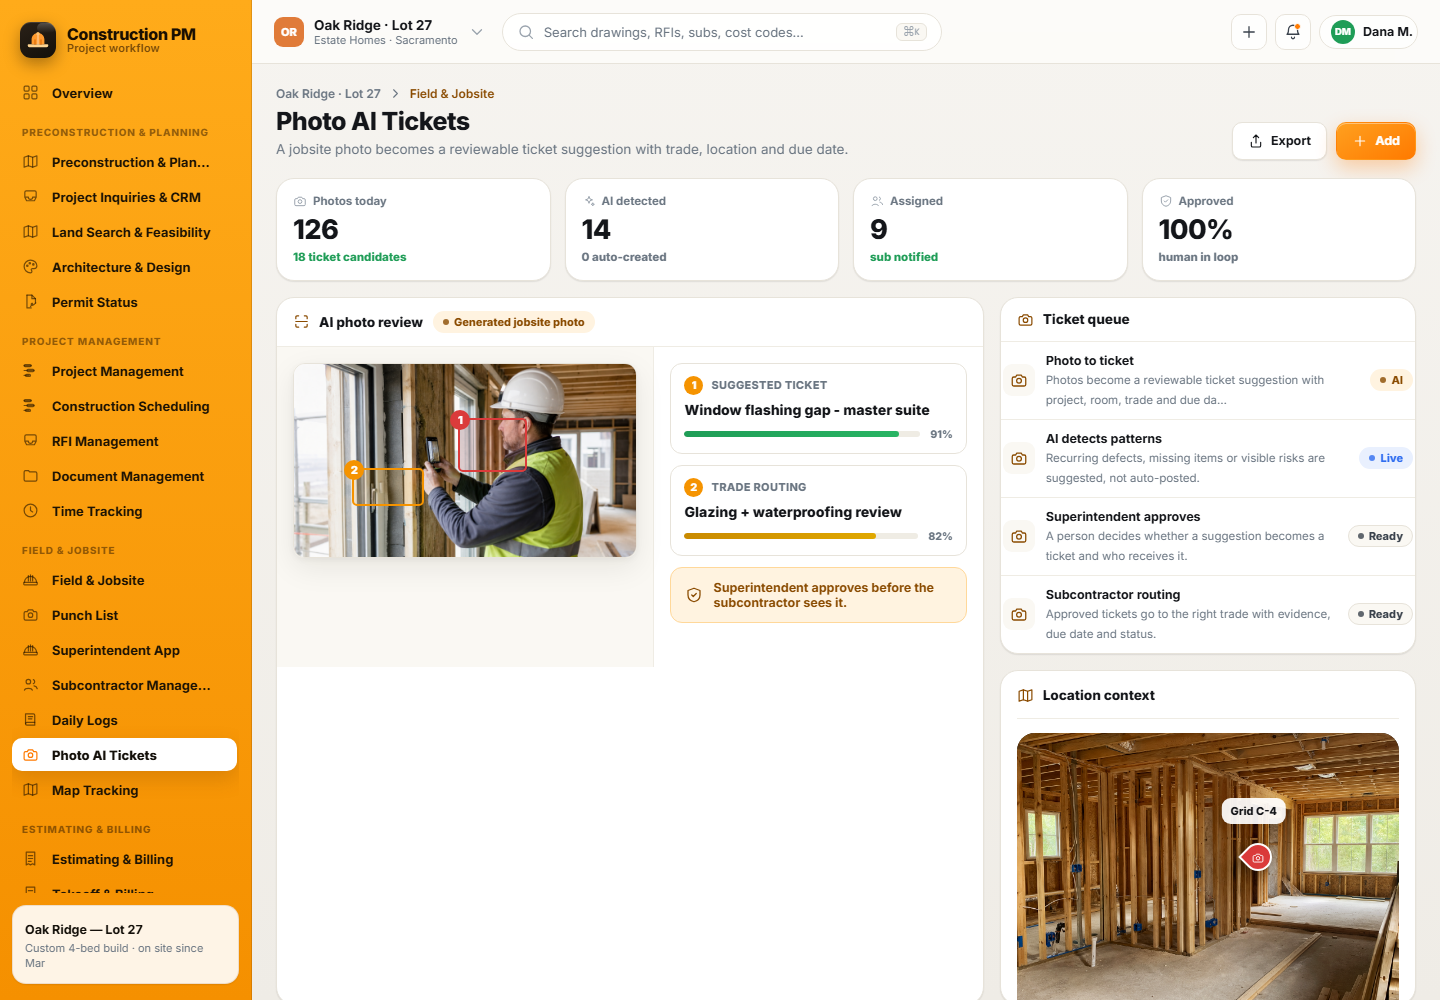Click the Location context map icon
This screenshot has height=1000, width=1440.
coord(1025,696)
